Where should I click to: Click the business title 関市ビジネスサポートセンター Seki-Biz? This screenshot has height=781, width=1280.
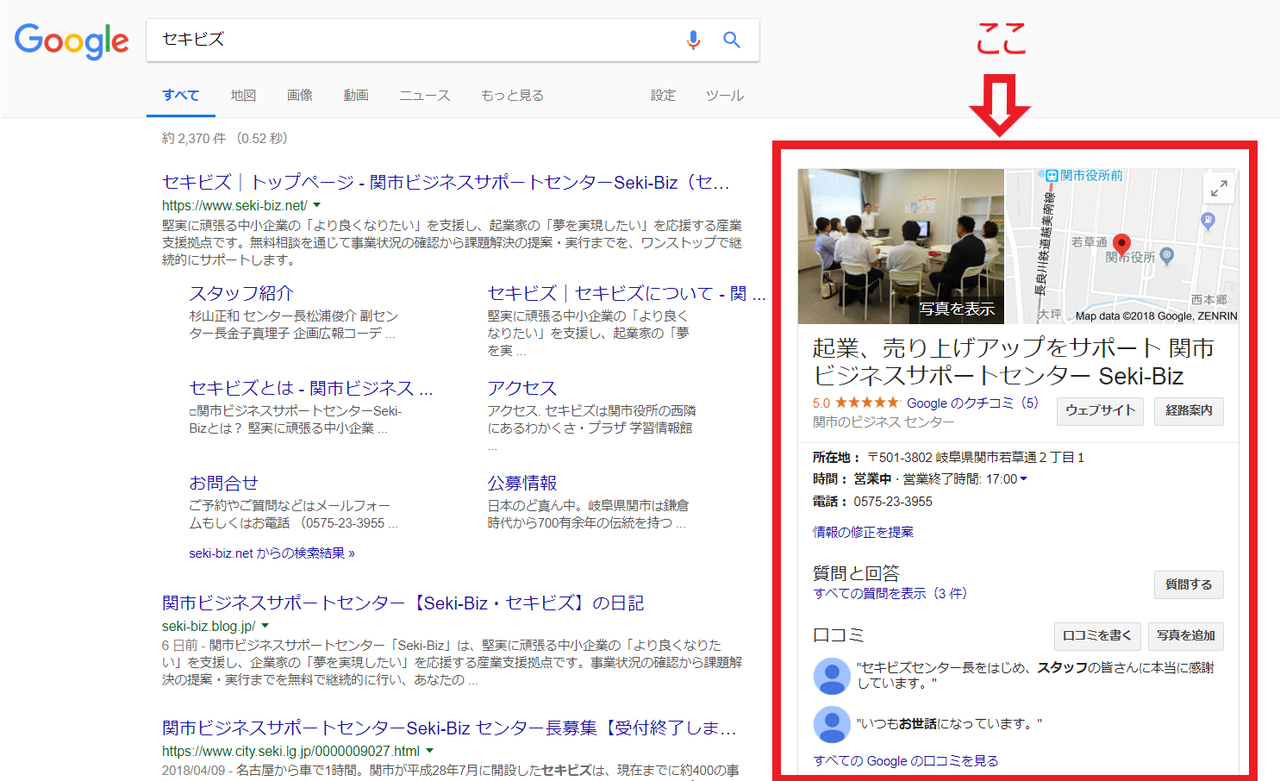(x=1013, y=362)
